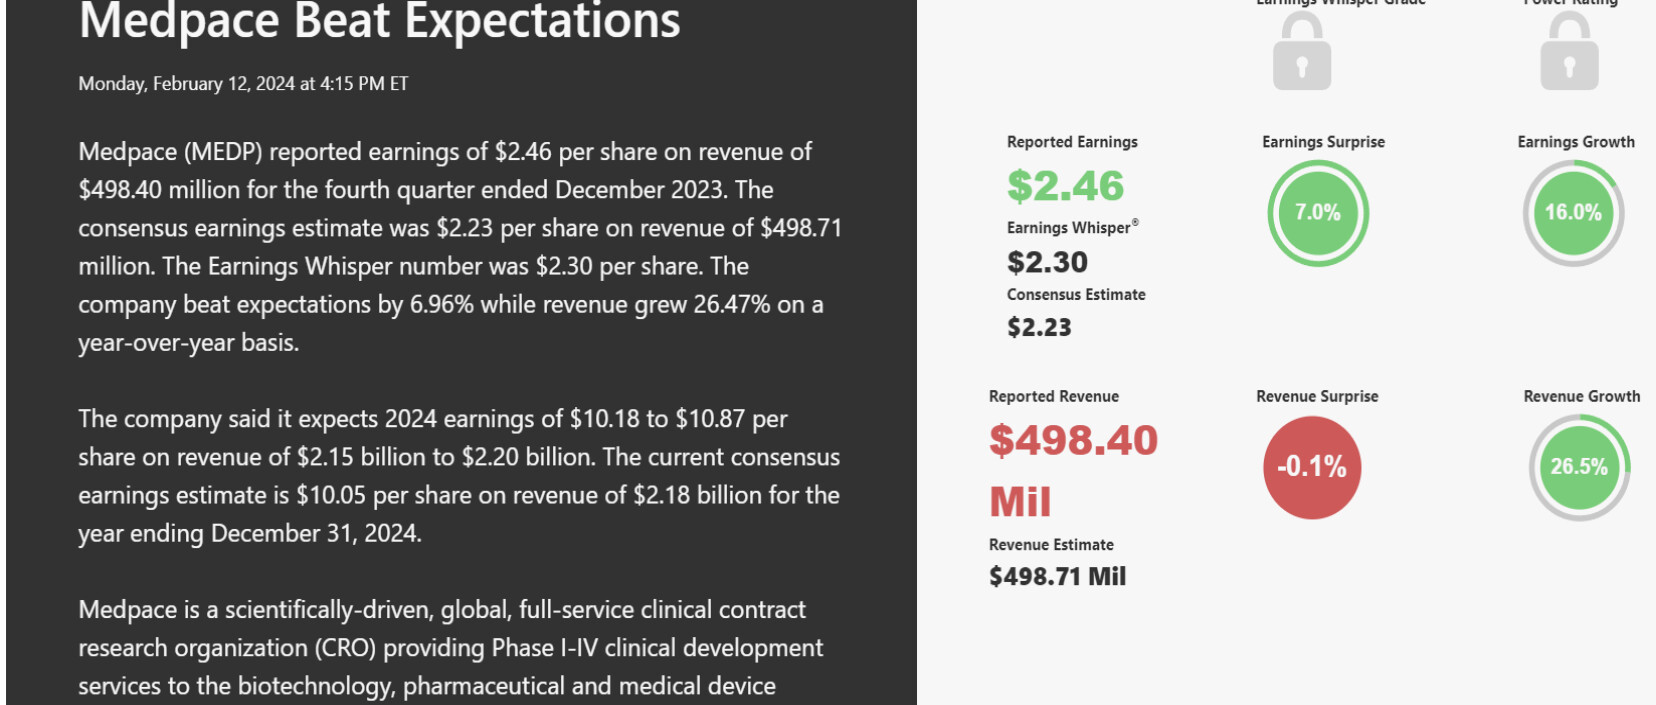Screen dimensions: 1656x705
Task: Click the 2024 earnings guidance paragraph
Action: tap(459, 476)
